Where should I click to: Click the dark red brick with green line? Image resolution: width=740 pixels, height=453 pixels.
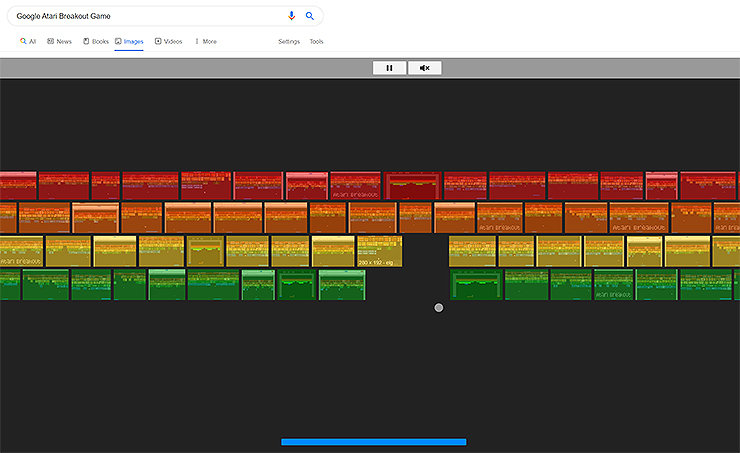412,185
